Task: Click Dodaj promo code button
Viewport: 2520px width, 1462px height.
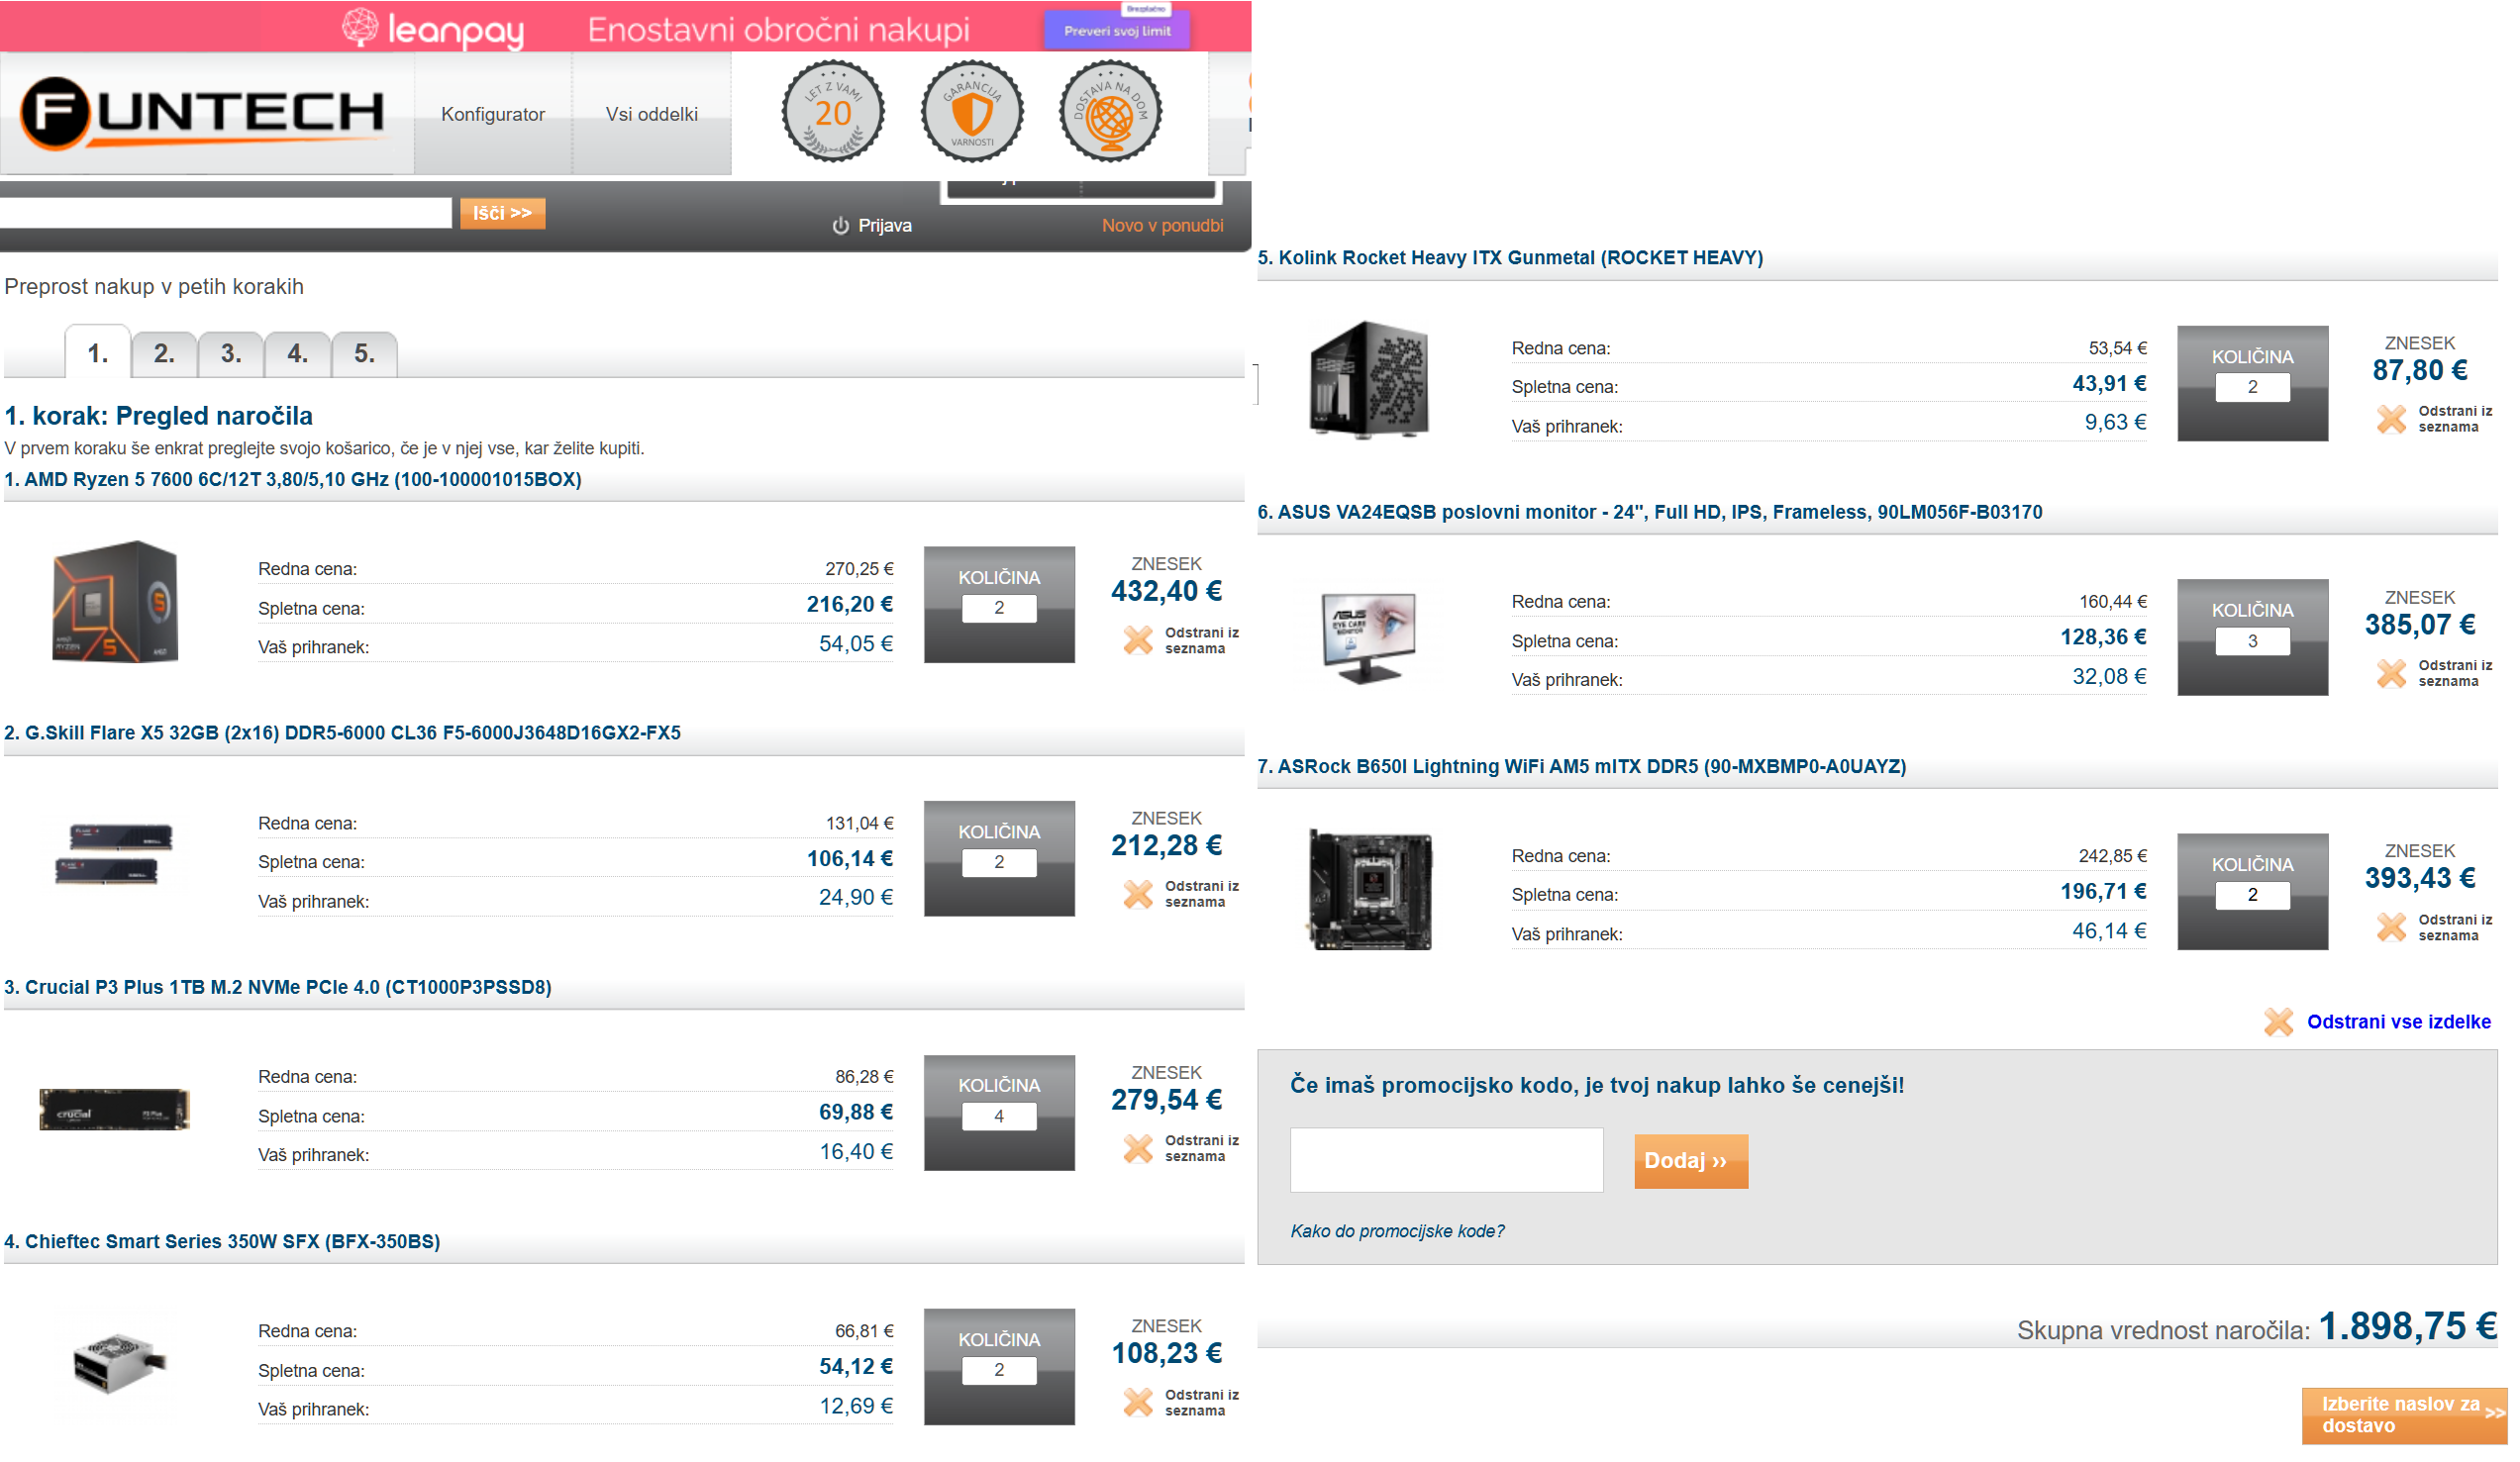Action: [x=1691, y=1161]
